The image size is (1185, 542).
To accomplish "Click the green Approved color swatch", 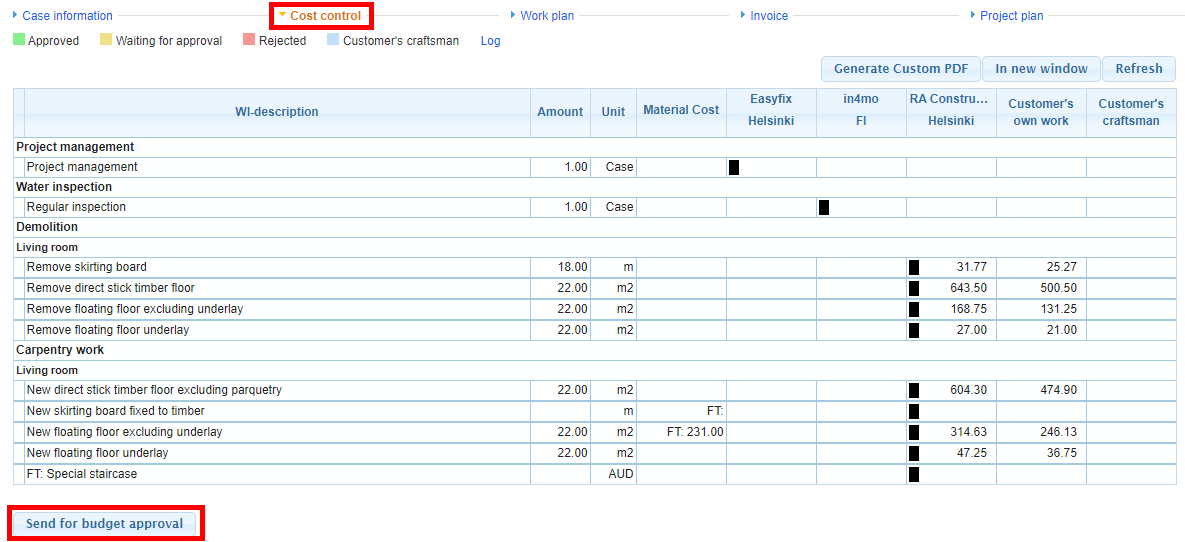I will click(x=19, y=40).
